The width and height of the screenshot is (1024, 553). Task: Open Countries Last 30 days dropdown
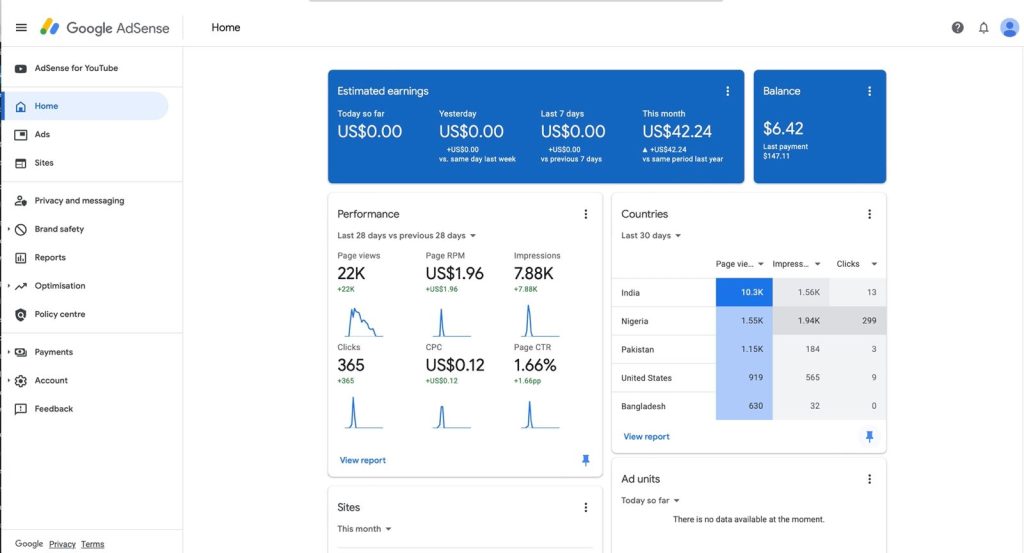click(651, 236)
